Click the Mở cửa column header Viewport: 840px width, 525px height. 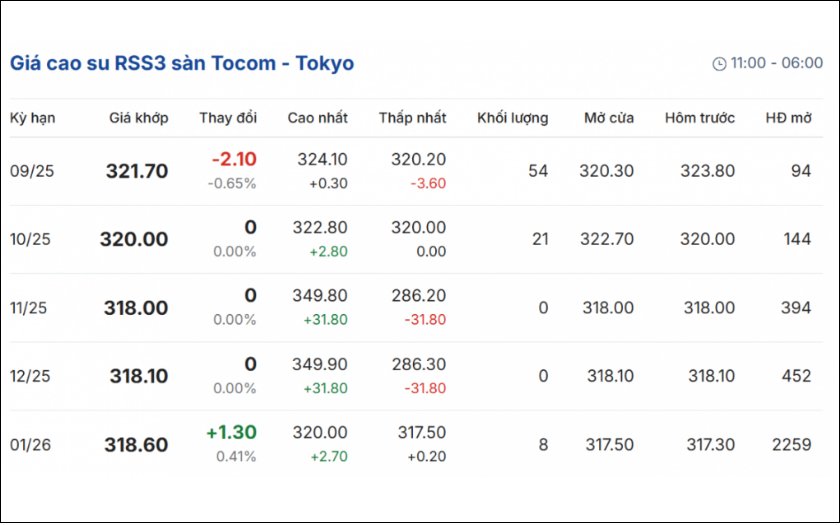[x=609, y=118]
